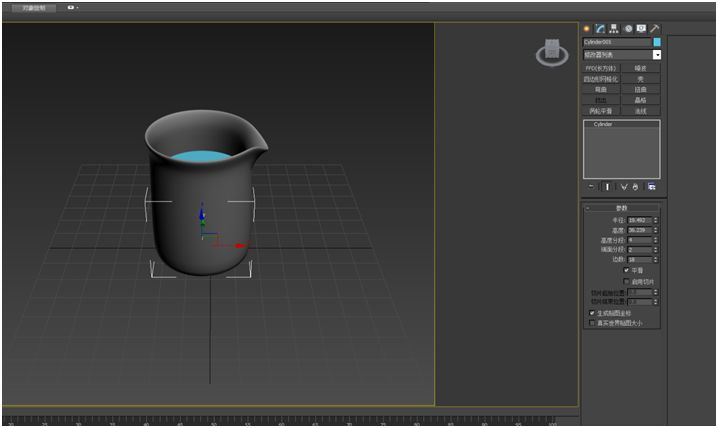Click the timeline ruler at the bottom
The height and width of the screenshot is (428, 718).
click(x=280, y=420)
